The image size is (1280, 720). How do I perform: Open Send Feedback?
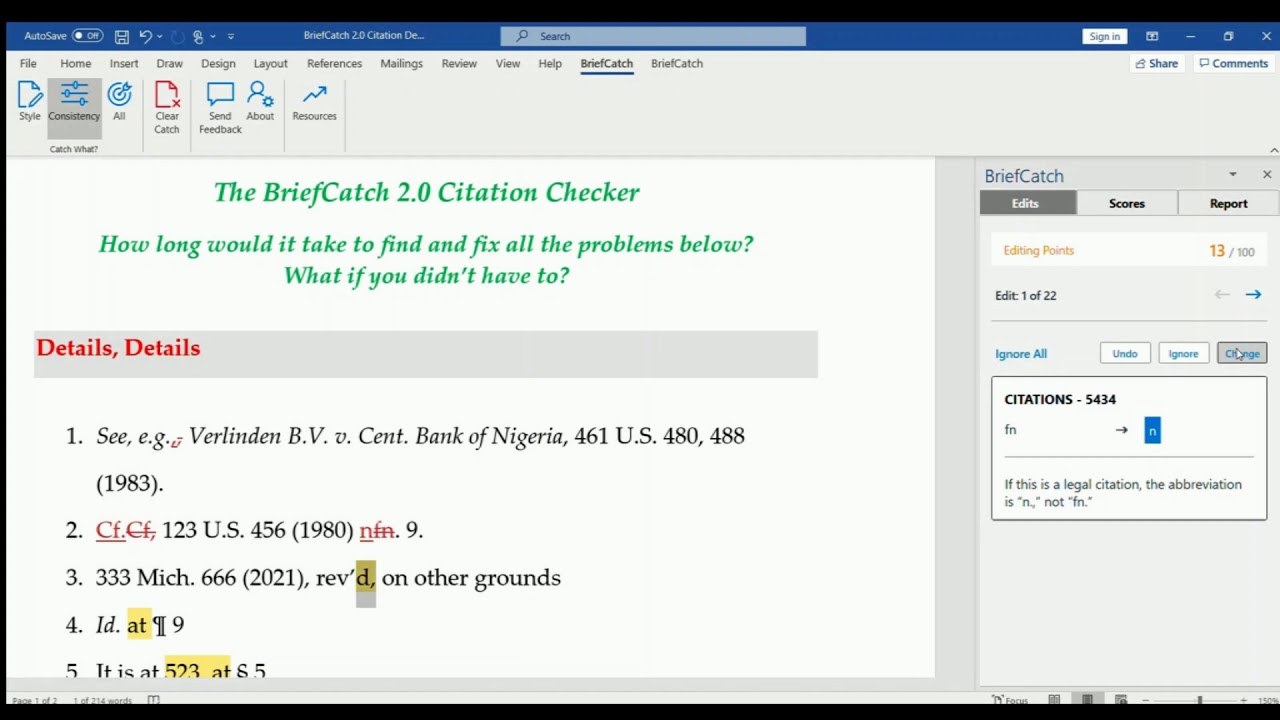[220, 108]
